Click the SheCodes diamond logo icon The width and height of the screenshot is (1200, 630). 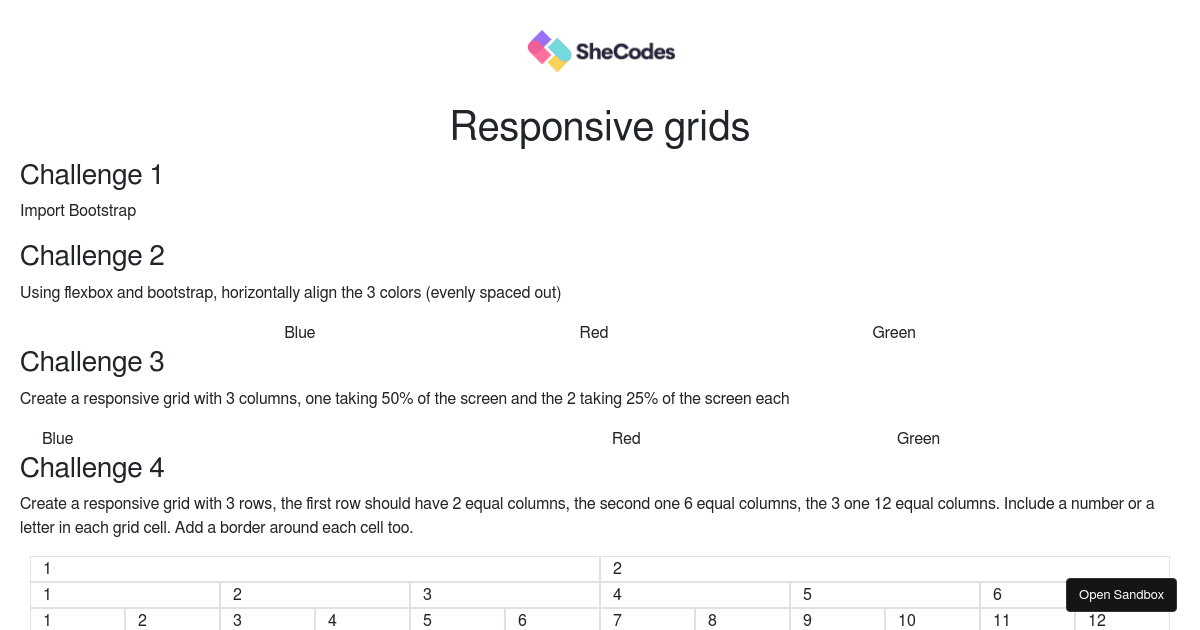(x=548, y=50)
